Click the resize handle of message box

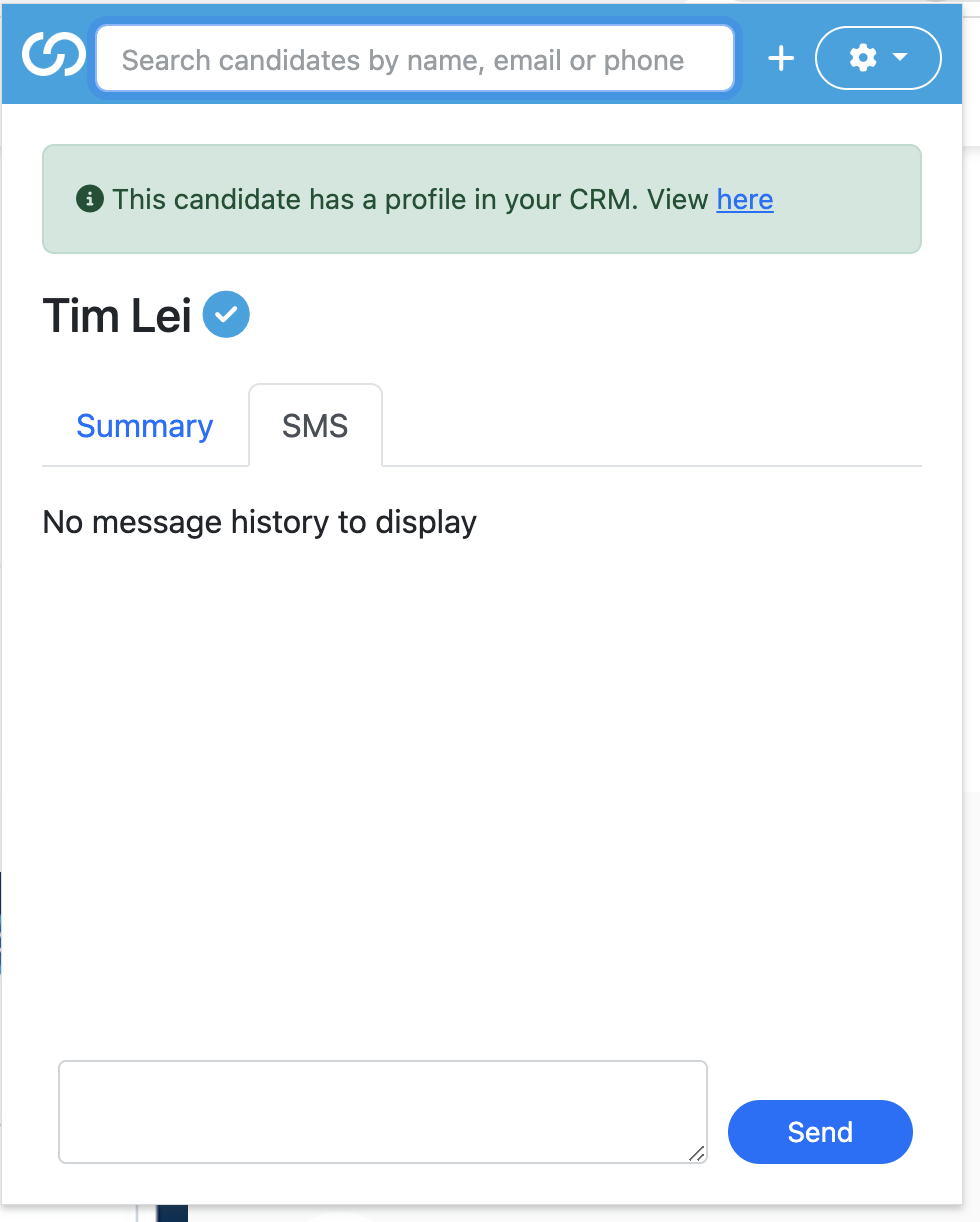click(x=696, y=1153)
